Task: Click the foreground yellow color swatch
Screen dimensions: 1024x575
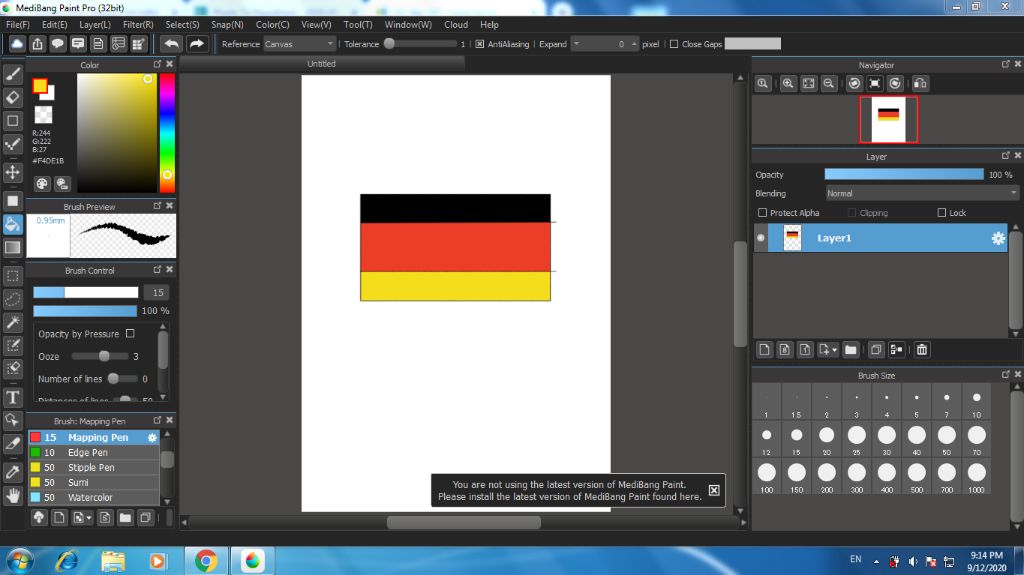Action: (x=40, y=86)
